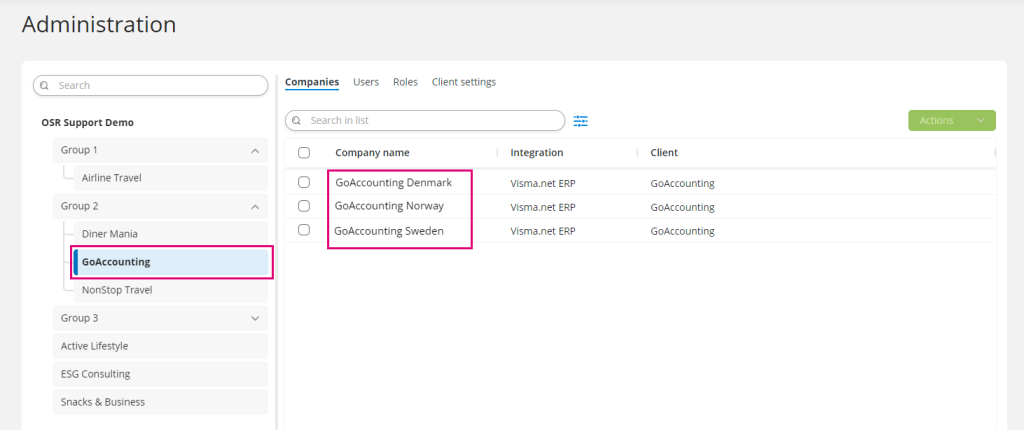The height and width of the screenshot is (430, 1024).
Task: Tick the GoAccounting Denmark checkbox
Action: (304, 182)
